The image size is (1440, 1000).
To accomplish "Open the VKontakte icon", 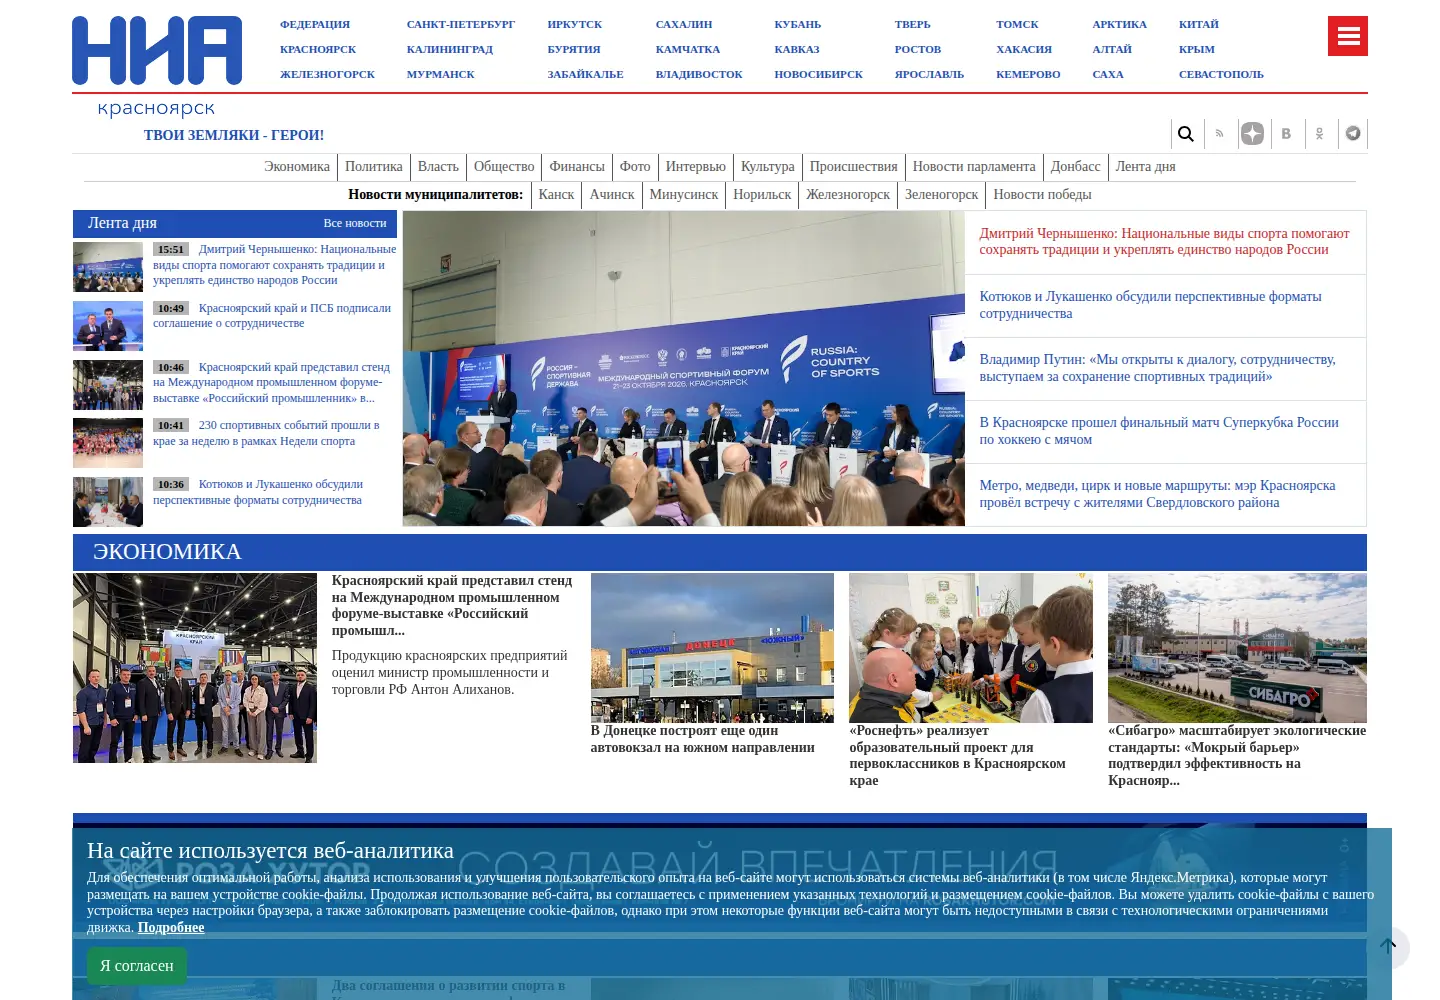I will (1286, 134).
